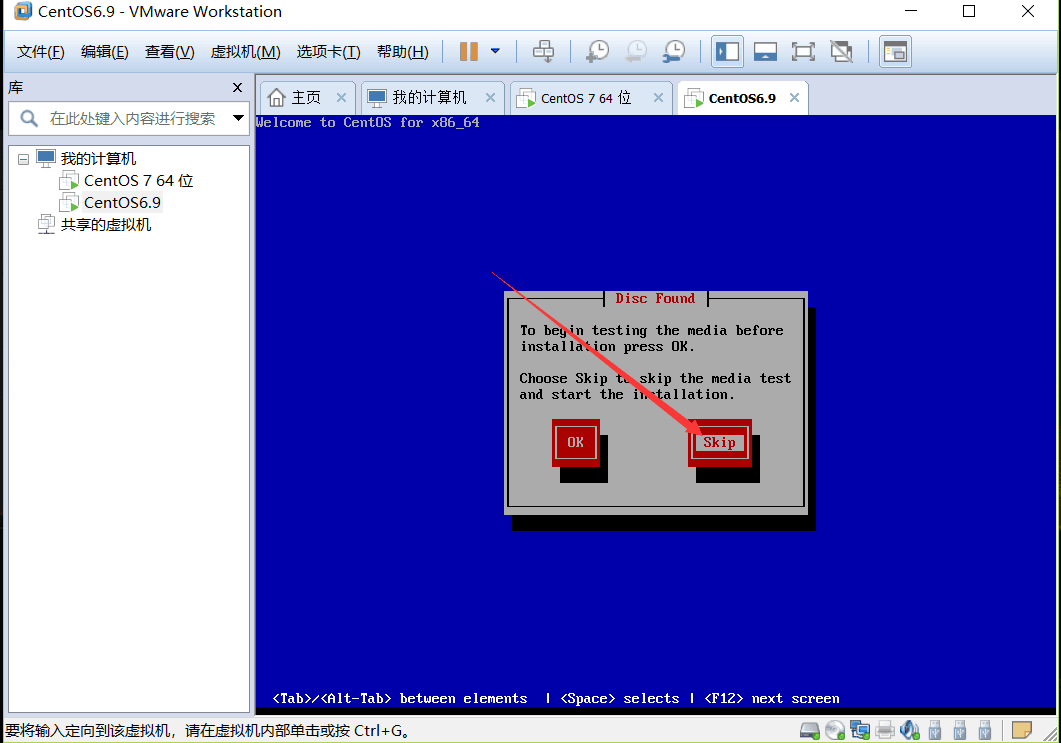Click the printer device status icon
The image size is (1061, 743).
click(x=885, y=731)
